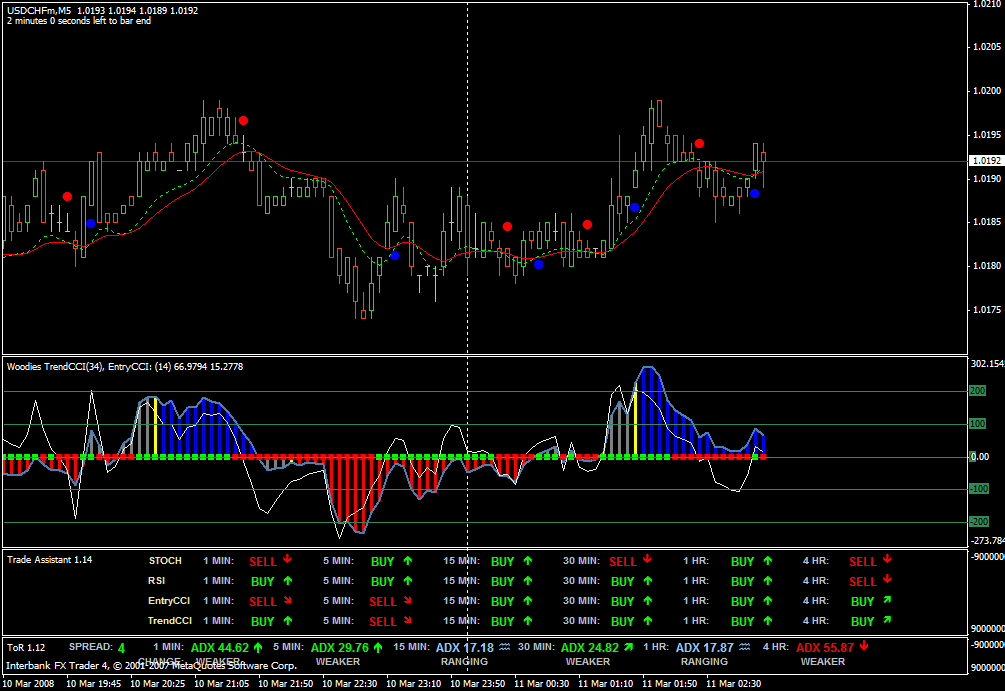1005x691 pixels.
Task: Click the RSI 5 MIN green up arrow
Action: pos(408,581)
